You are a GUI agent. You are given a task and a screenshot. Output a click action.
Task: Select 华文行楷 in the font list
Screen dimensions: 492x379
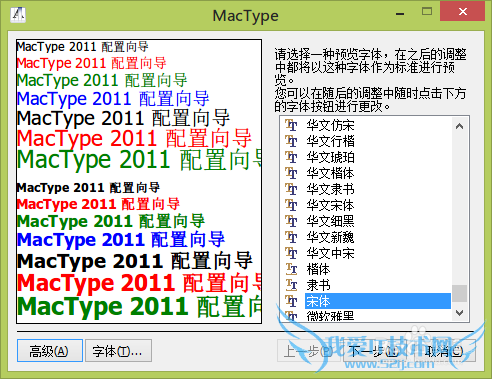pyautogui.click(x=330, y=141)
